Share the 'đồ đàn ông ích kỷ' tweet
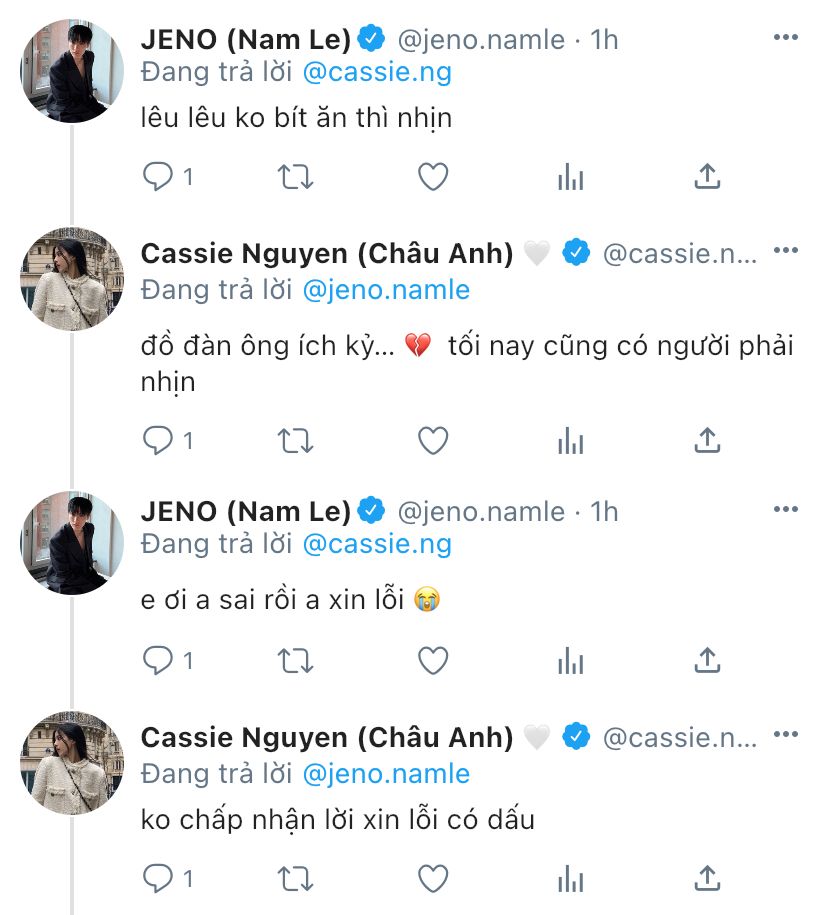The width and height of the screenshot is (828, 915). 707,440
